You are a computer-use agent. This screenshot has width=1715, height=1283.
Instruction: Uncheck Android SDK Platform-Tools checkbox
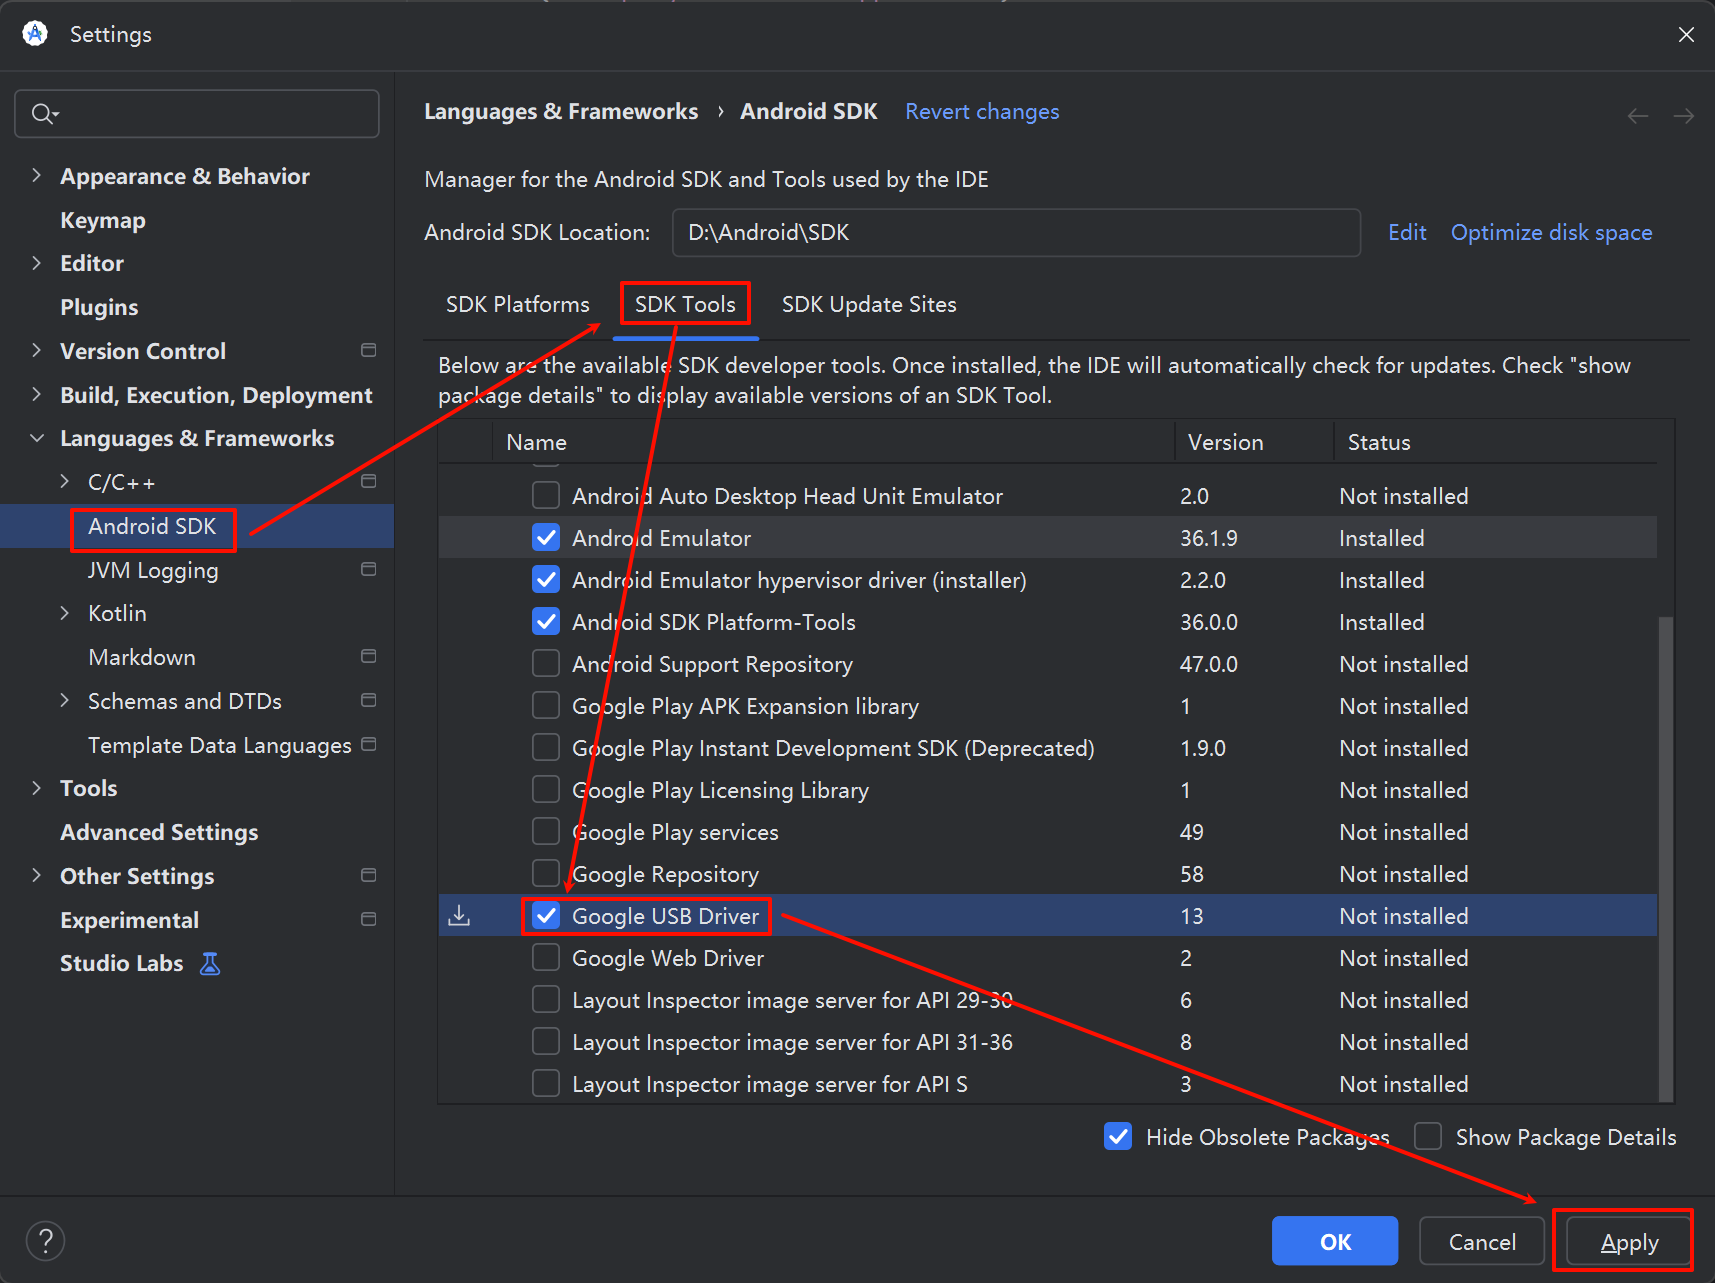click(546, 621)
